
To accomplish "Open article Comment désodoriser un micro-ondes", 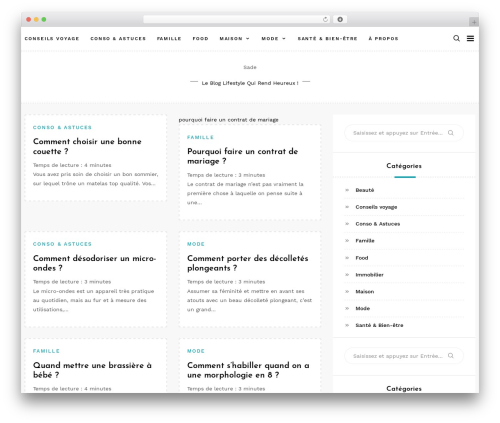I will click(x=94, y=263).
